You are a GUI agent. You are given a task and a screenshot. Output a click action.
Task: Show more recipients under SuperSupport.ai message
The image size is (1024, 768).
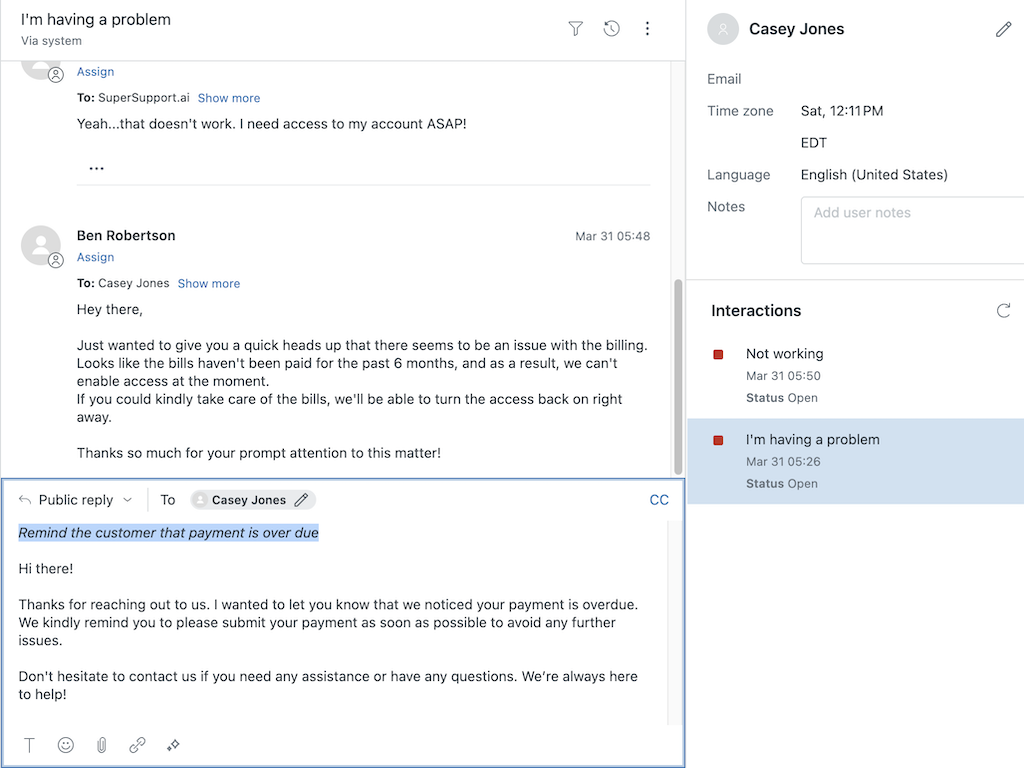point(228,98)
